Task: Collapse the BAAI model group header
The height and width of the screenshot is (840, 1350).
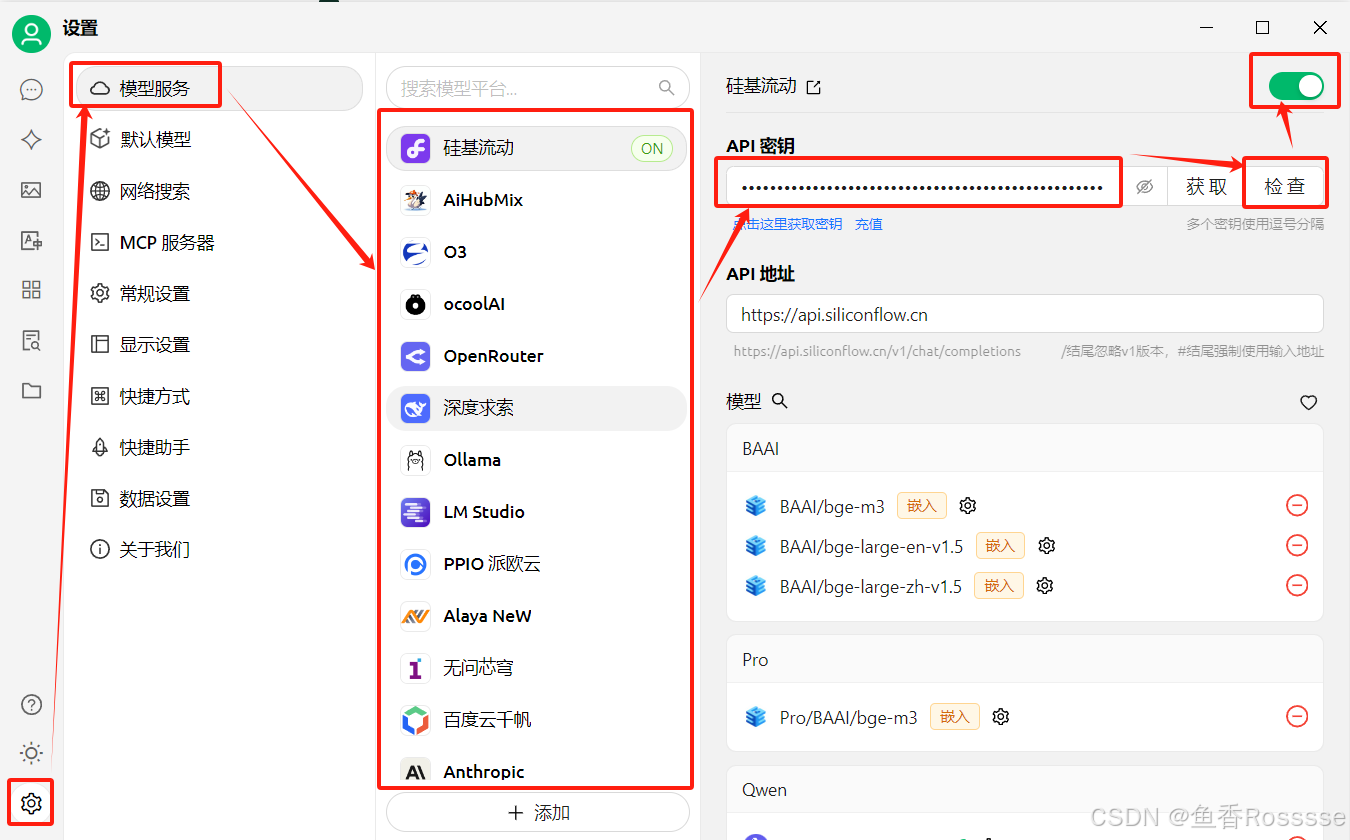Action: 1025,449
